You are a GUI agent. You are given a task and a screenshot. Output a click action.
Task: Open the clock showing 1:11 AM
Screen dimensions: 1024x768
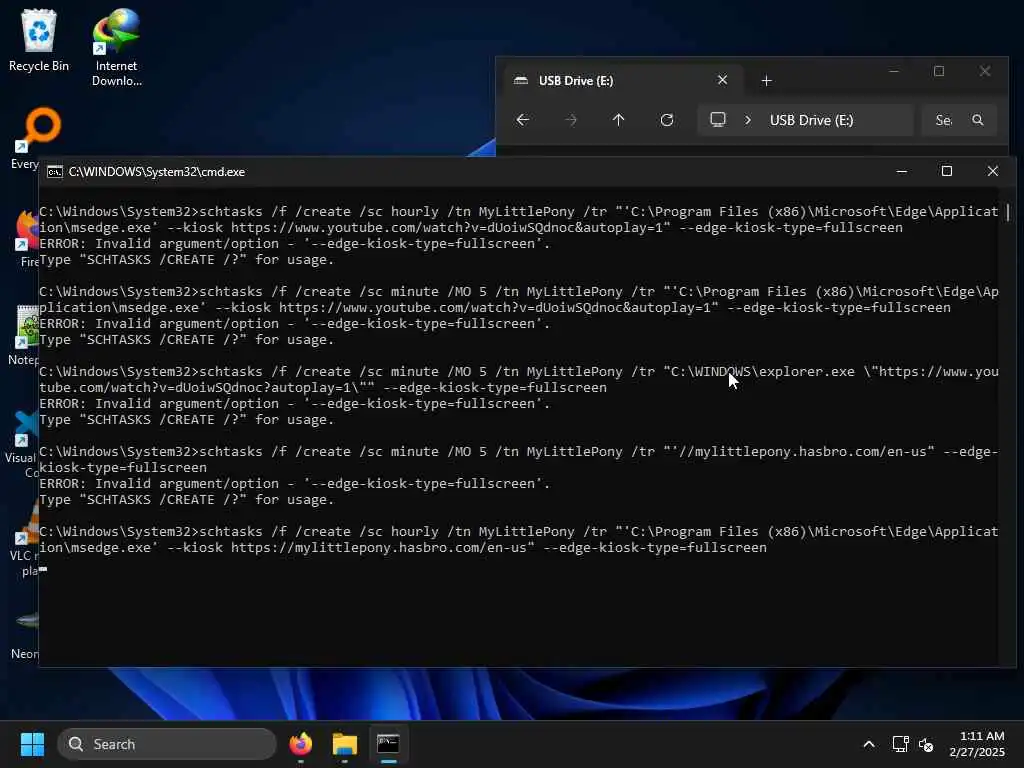click(977, 744)
